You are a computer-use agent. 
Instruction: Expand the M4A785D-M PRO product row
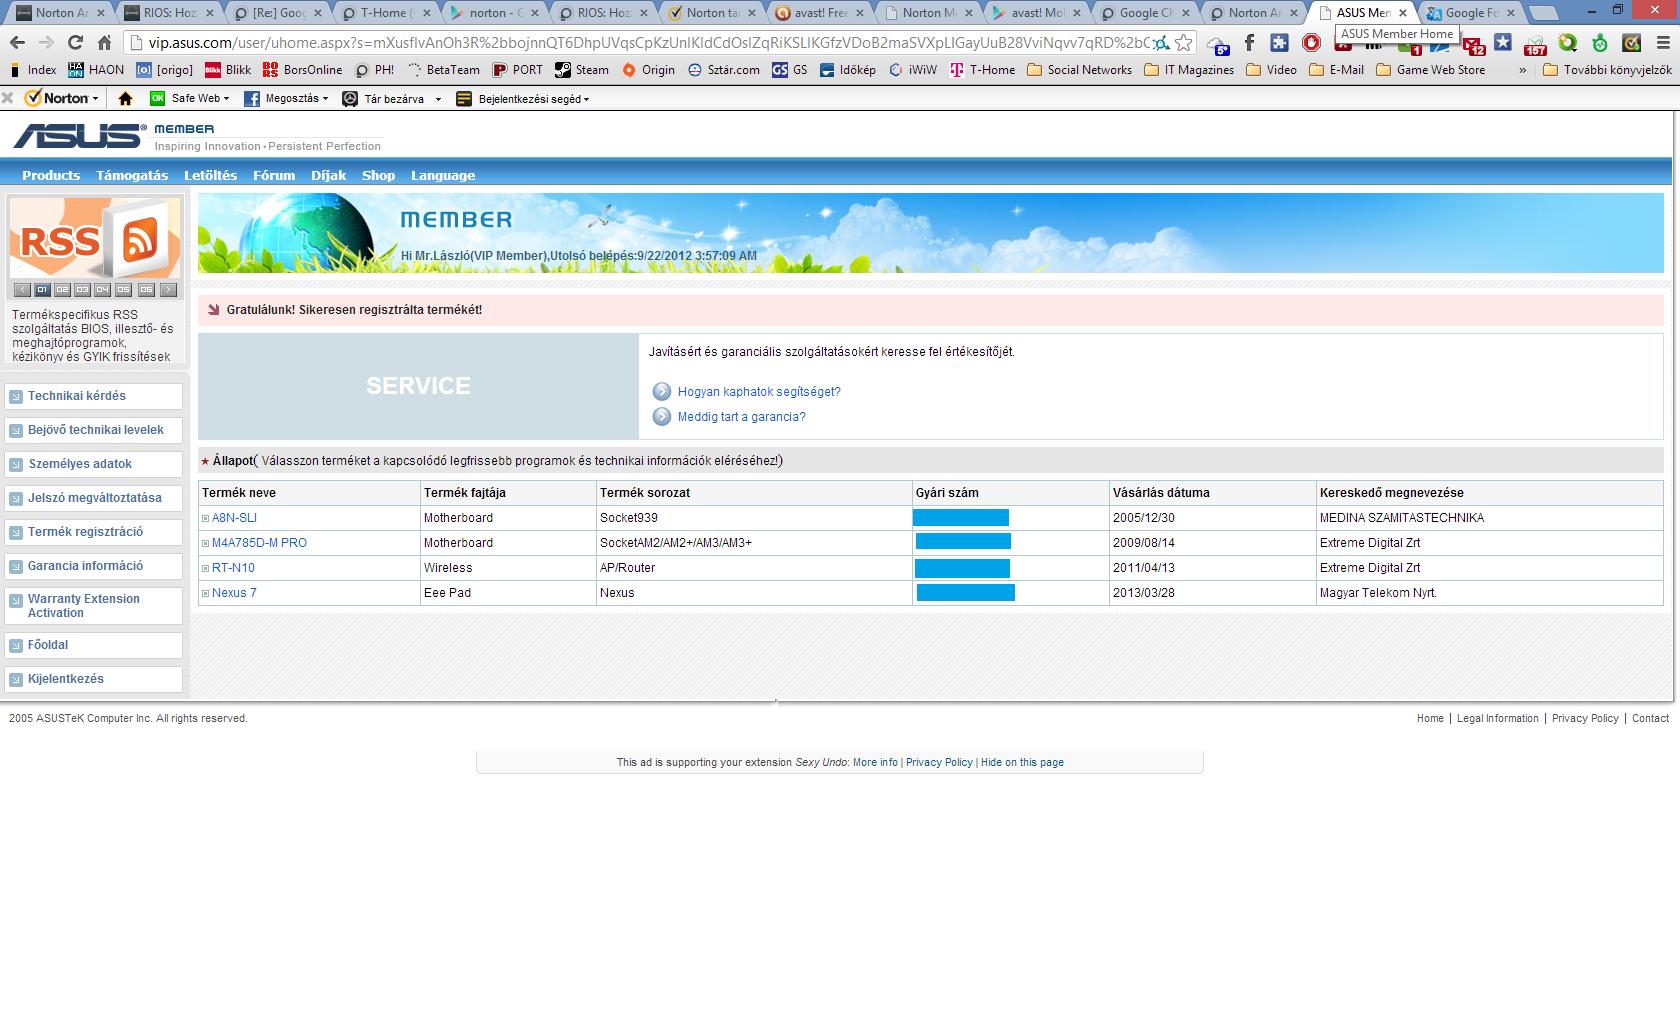205,543
